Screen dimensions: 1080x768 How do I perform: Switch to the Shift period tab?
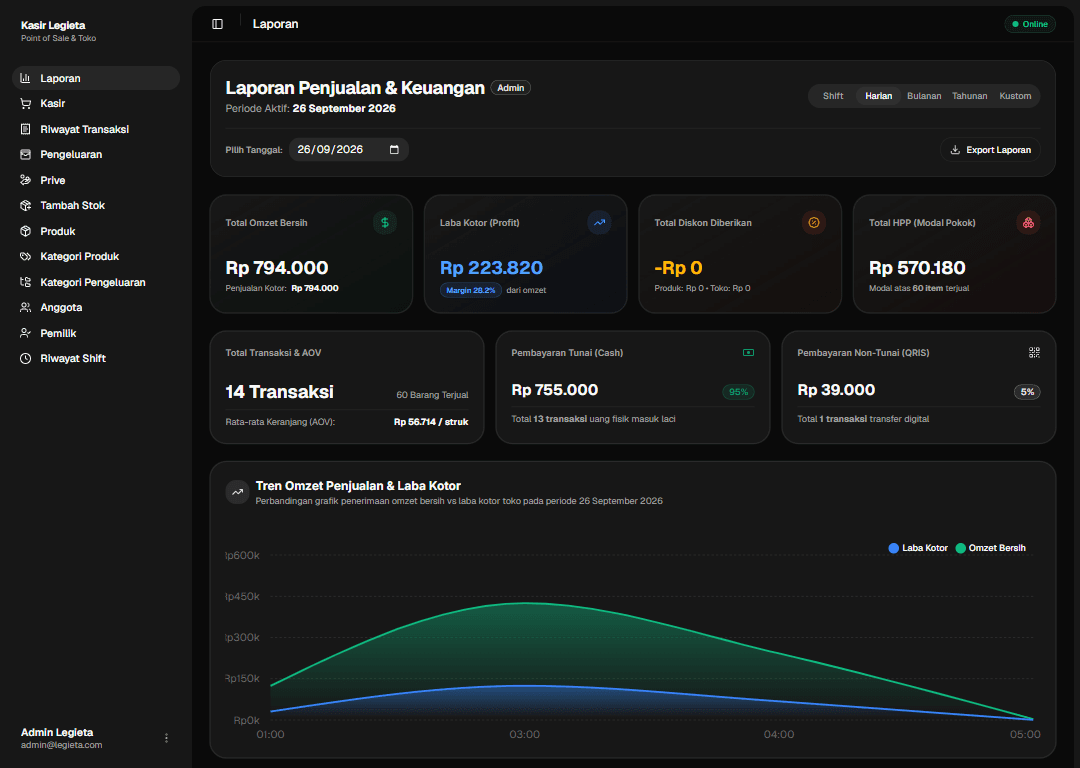pos(833,96)
